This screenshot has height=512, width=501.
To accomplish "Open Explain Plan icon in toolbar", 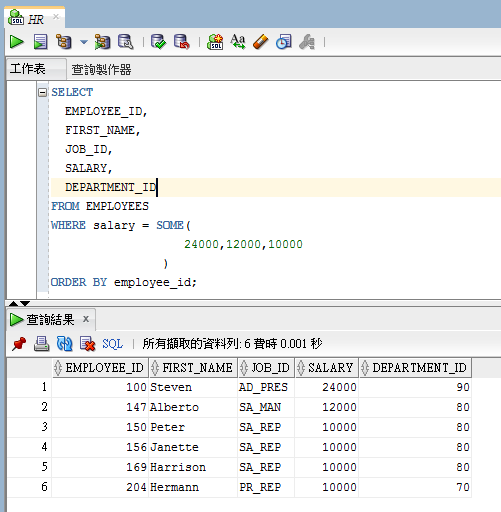I will pyautogui.click(x=63, y=42).
